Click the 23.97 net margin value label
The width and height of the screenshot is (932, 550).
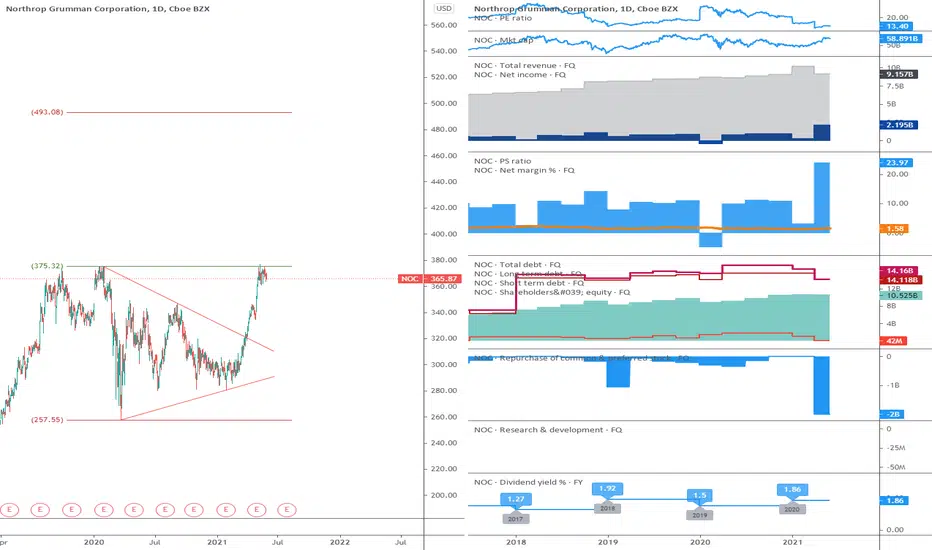click(896, 162)
